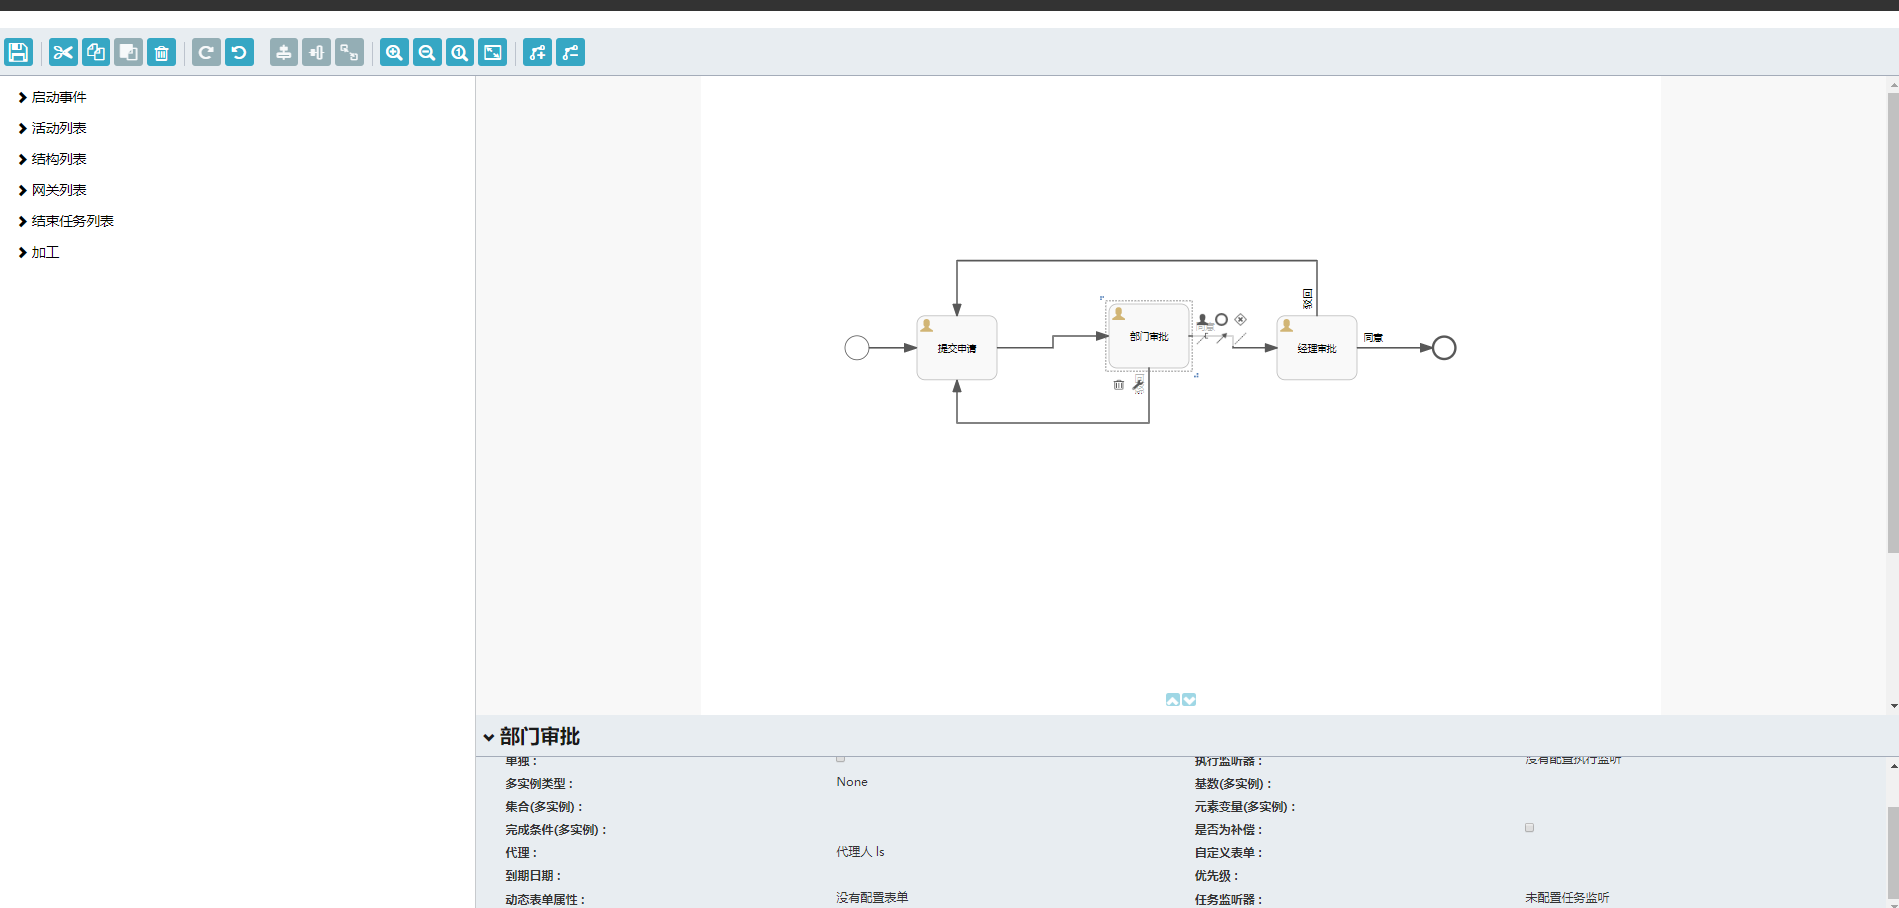Expand the 活动列表 palette group

[x=52, y=128]
